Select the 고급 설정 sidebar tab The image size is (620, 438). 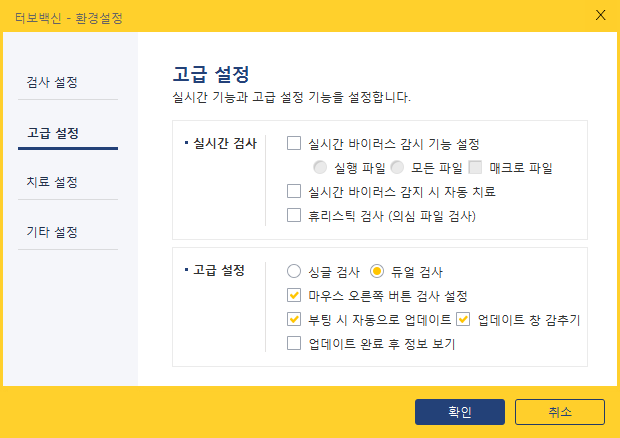coord(54,132)
